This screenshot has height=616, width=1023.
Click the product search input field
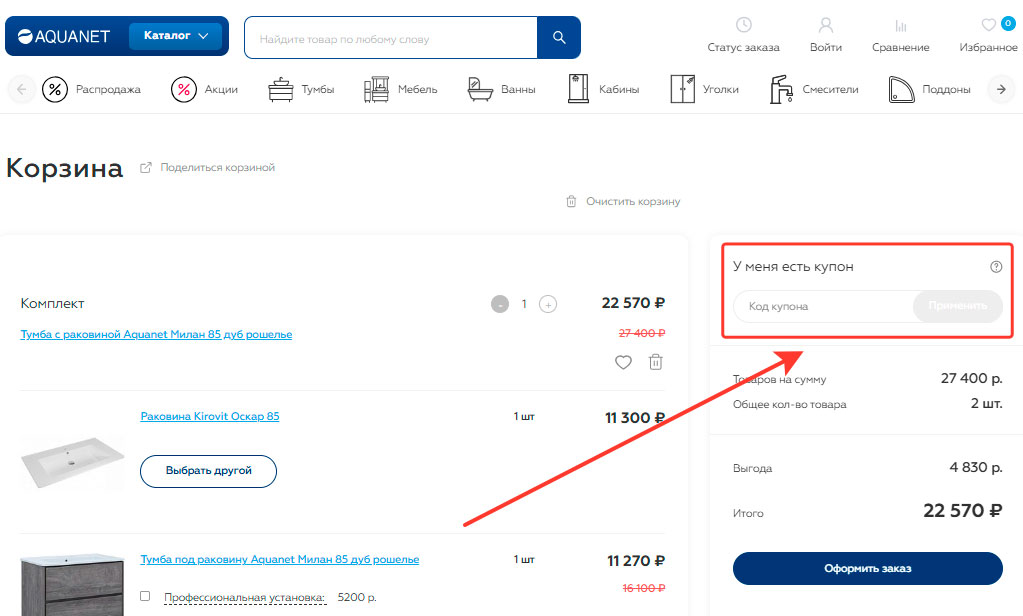click(391, 38)
